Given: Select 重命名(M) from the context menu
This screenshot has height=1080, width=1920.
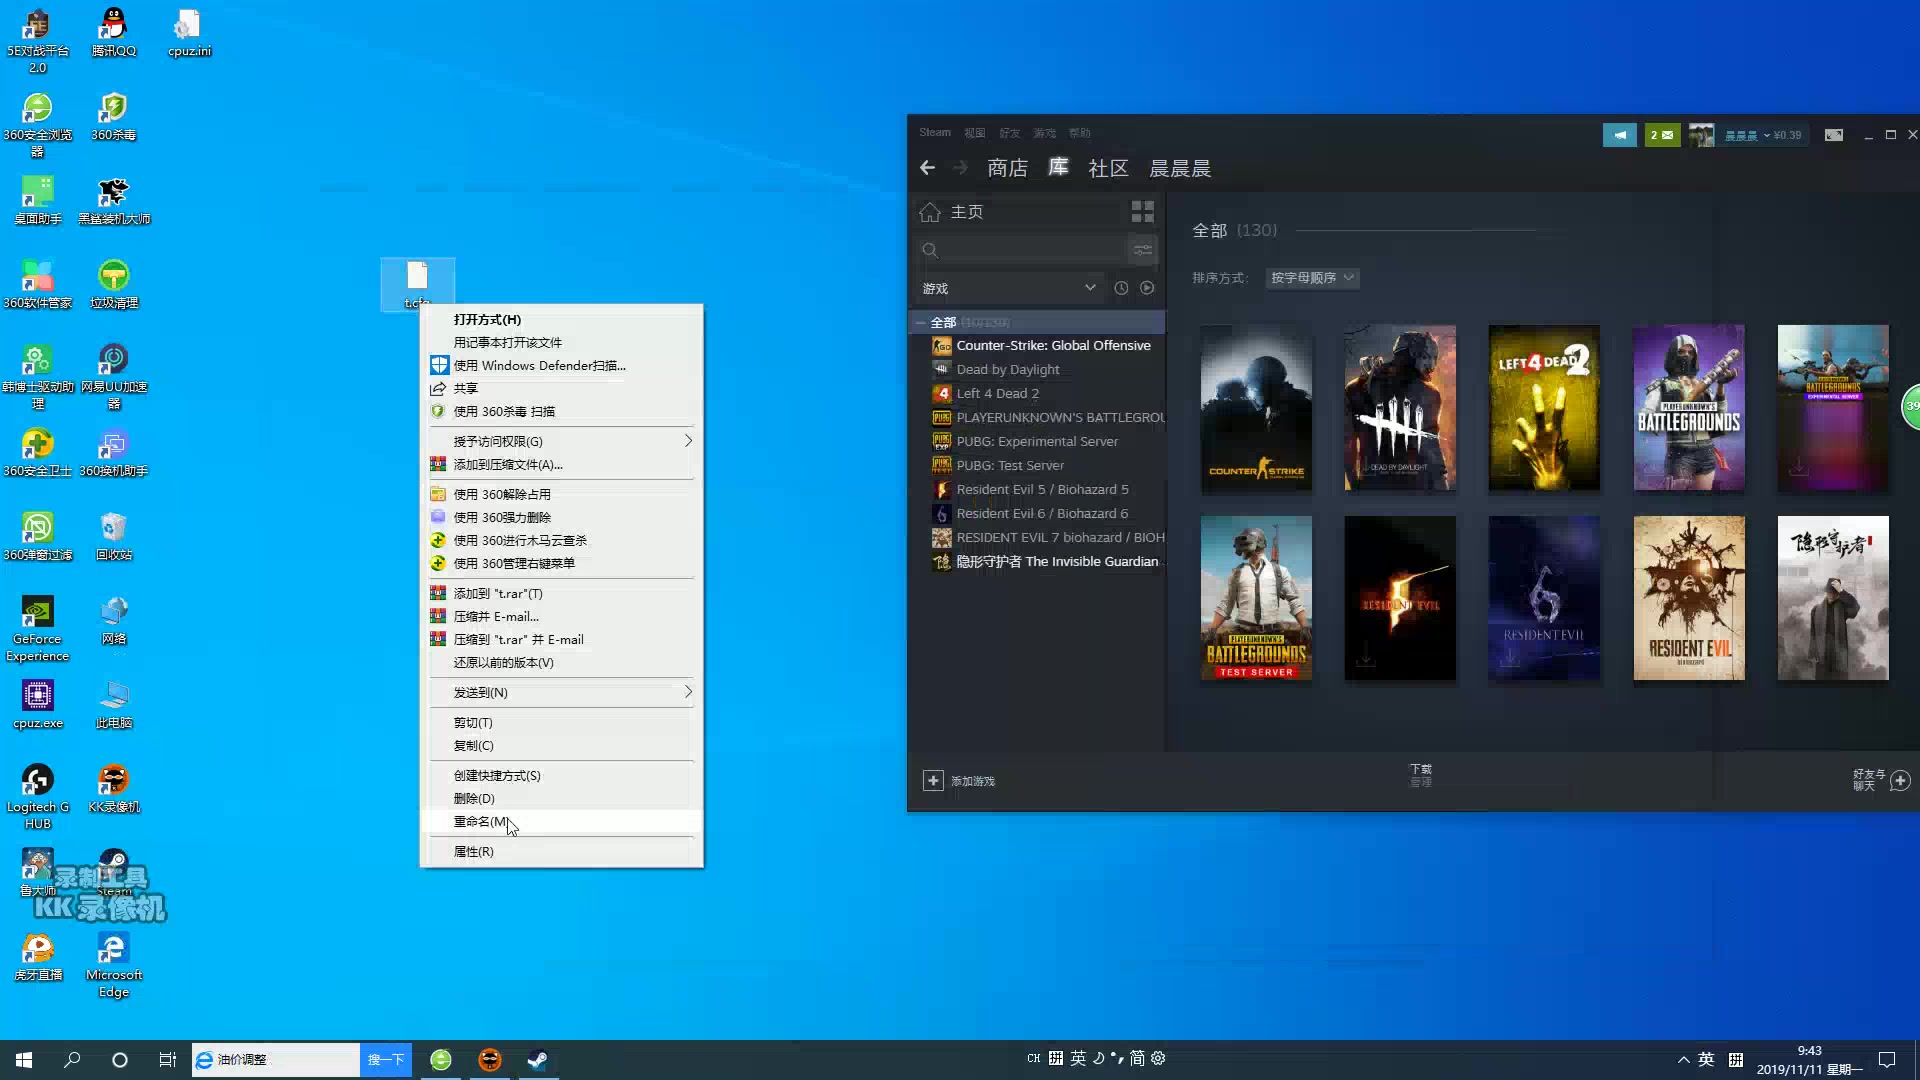Looking at the screenshot, I should (x=481, y=821).
